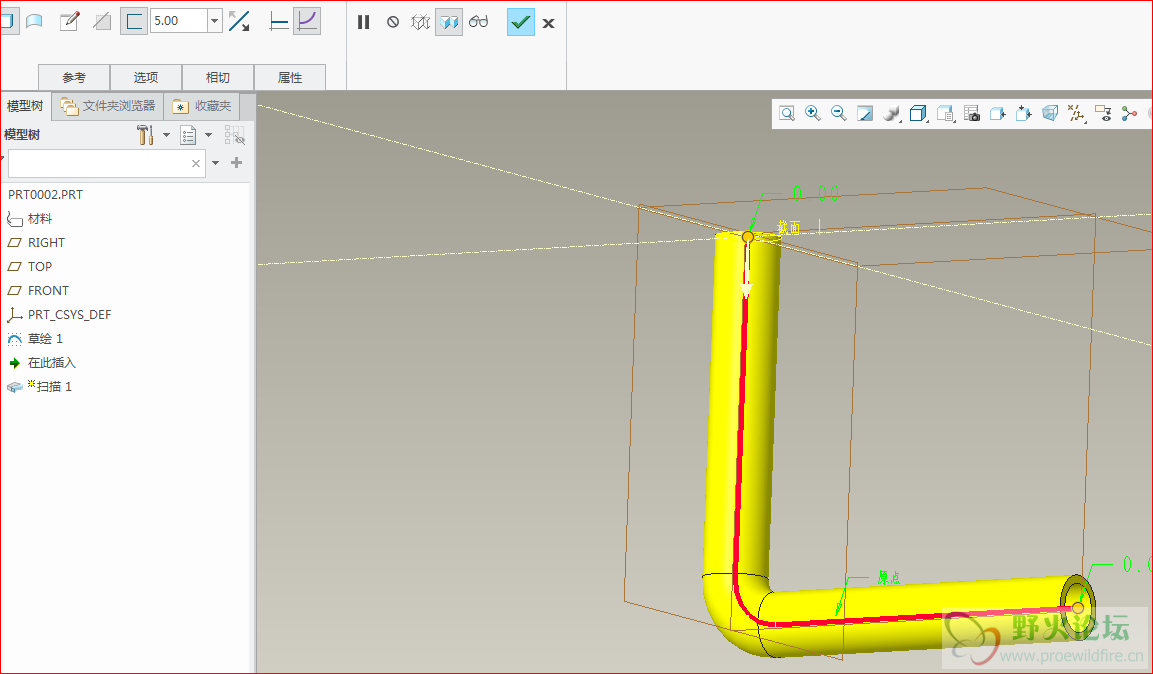The width and height of the screenshot is (1153, 674).
Task: Cancel the sweep feature with the X
Action: 548,22
